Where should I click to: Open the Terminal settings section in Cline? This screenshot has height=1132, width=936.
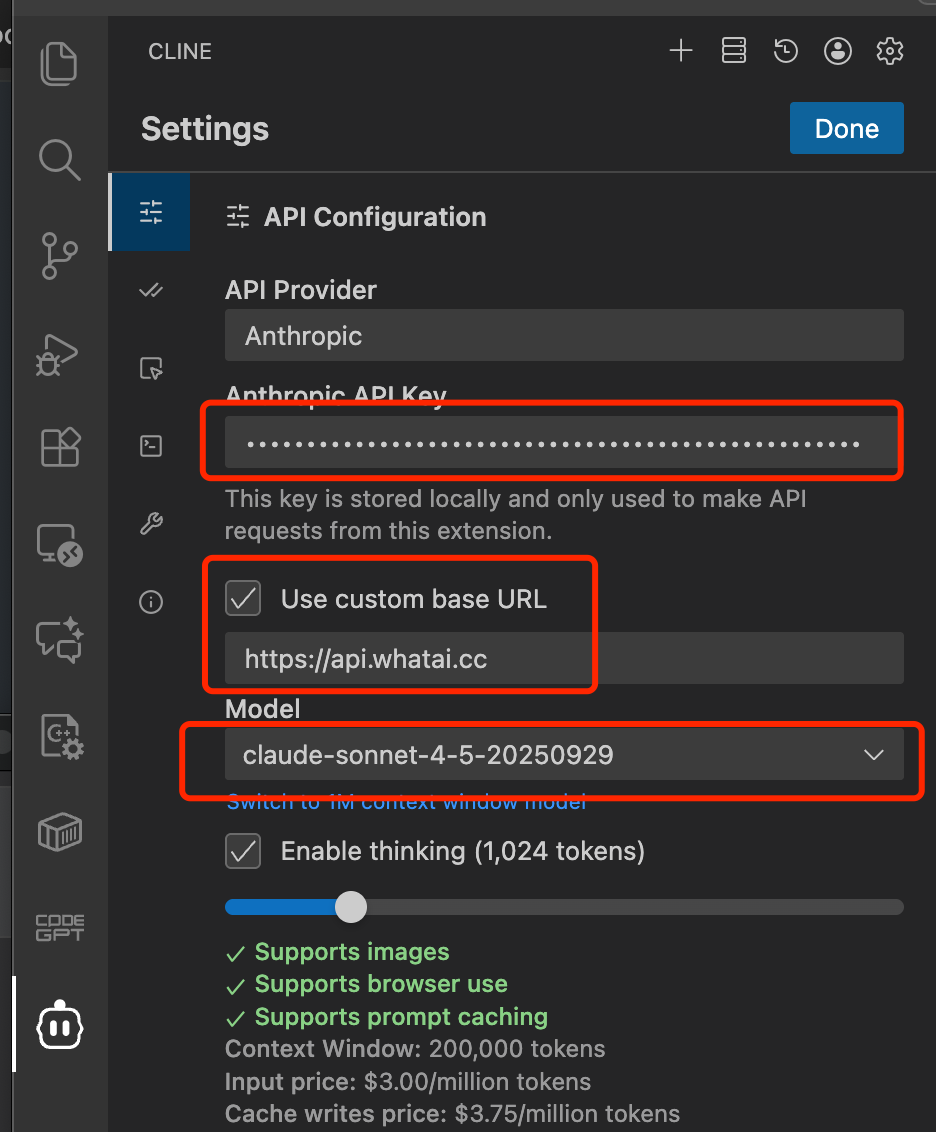coord(150,446)
